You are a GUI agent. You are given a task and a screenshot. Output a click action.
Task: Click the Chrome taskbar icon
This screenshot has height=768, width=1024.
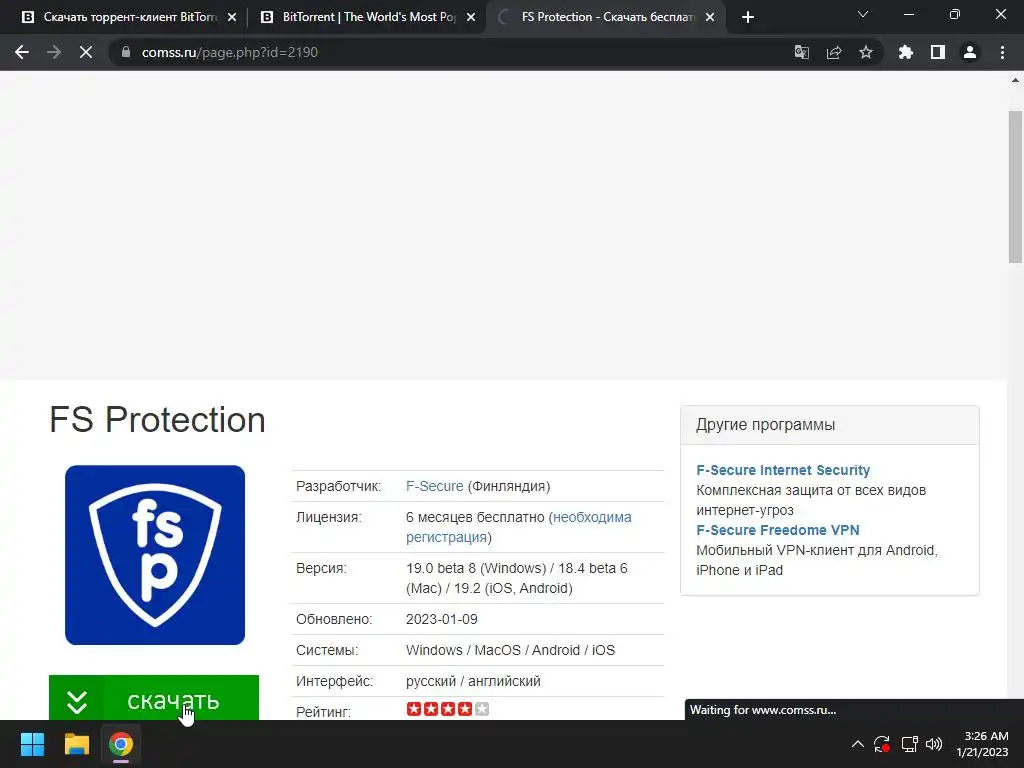click(x=121, y=744)
